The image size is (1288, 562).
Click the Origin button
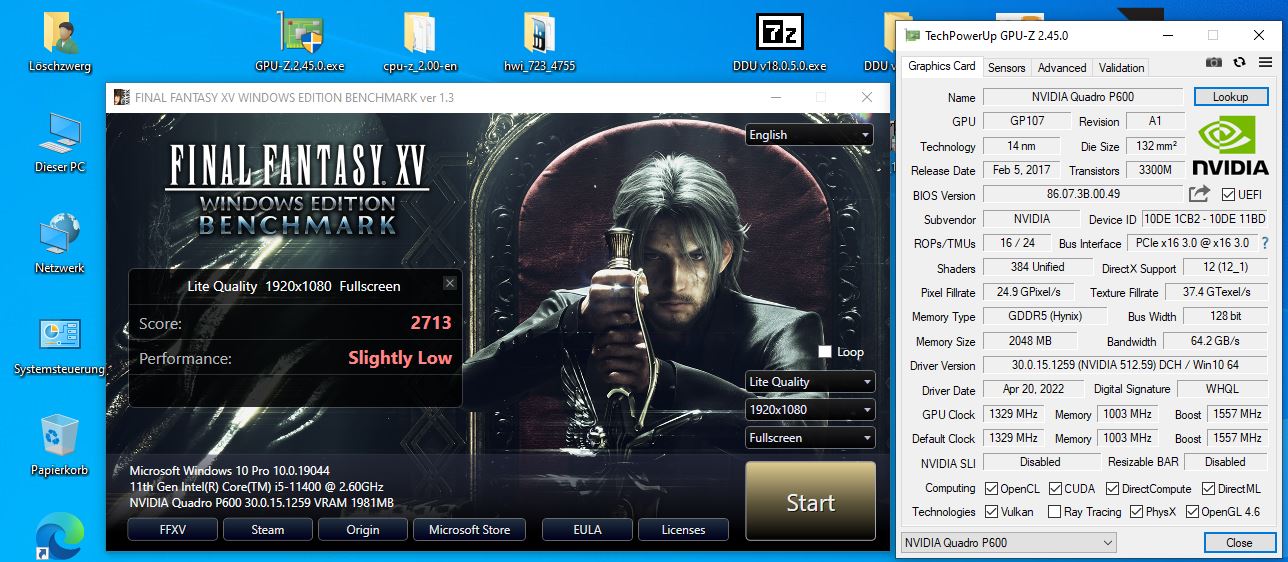tap(363, 530)
